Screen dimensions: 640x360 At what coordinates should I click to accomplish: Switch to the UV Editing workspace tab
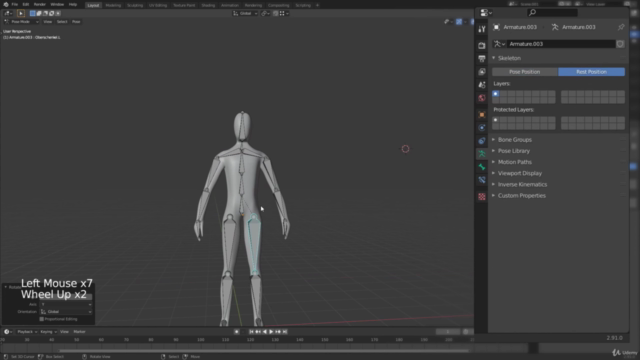point(158,5)
